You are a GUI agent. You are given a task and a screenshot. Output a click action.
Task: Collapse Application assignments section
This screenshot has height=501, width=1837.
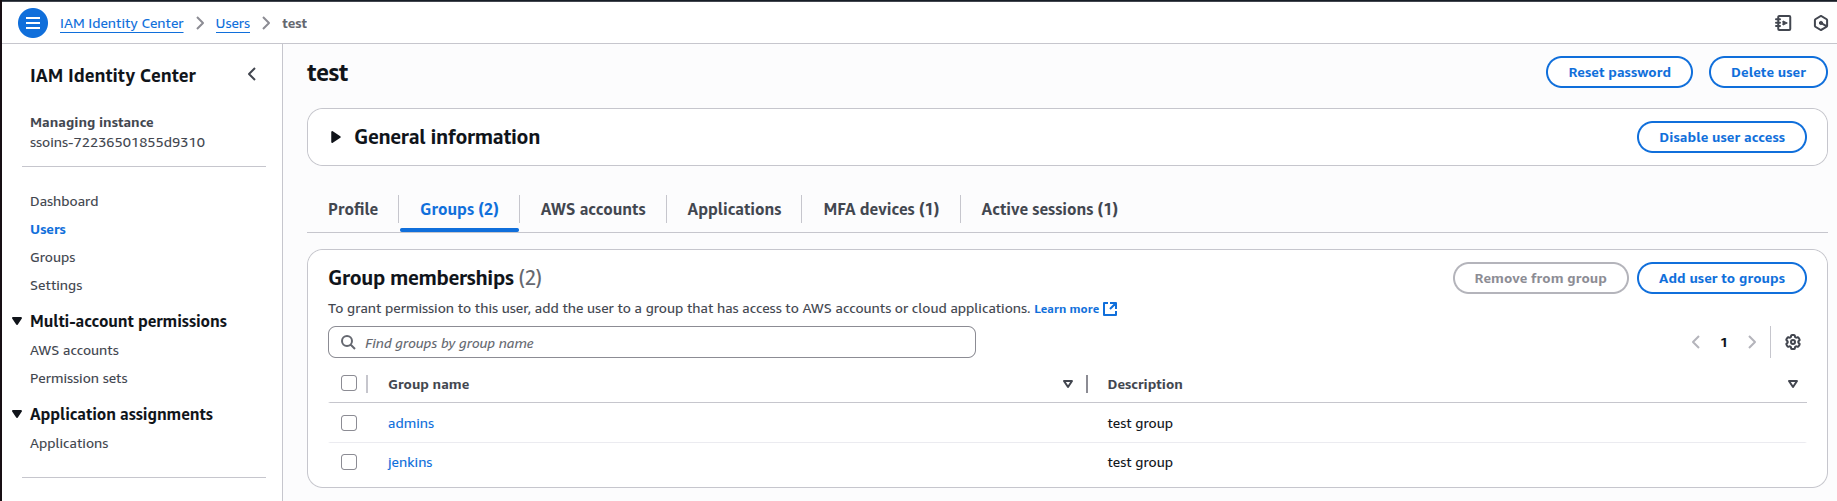point(17,414)
